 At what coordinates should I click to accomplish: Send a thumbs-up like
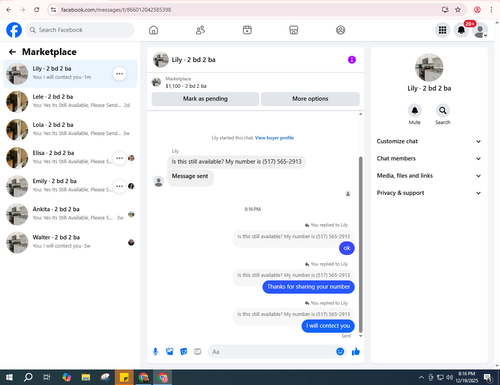356,351
